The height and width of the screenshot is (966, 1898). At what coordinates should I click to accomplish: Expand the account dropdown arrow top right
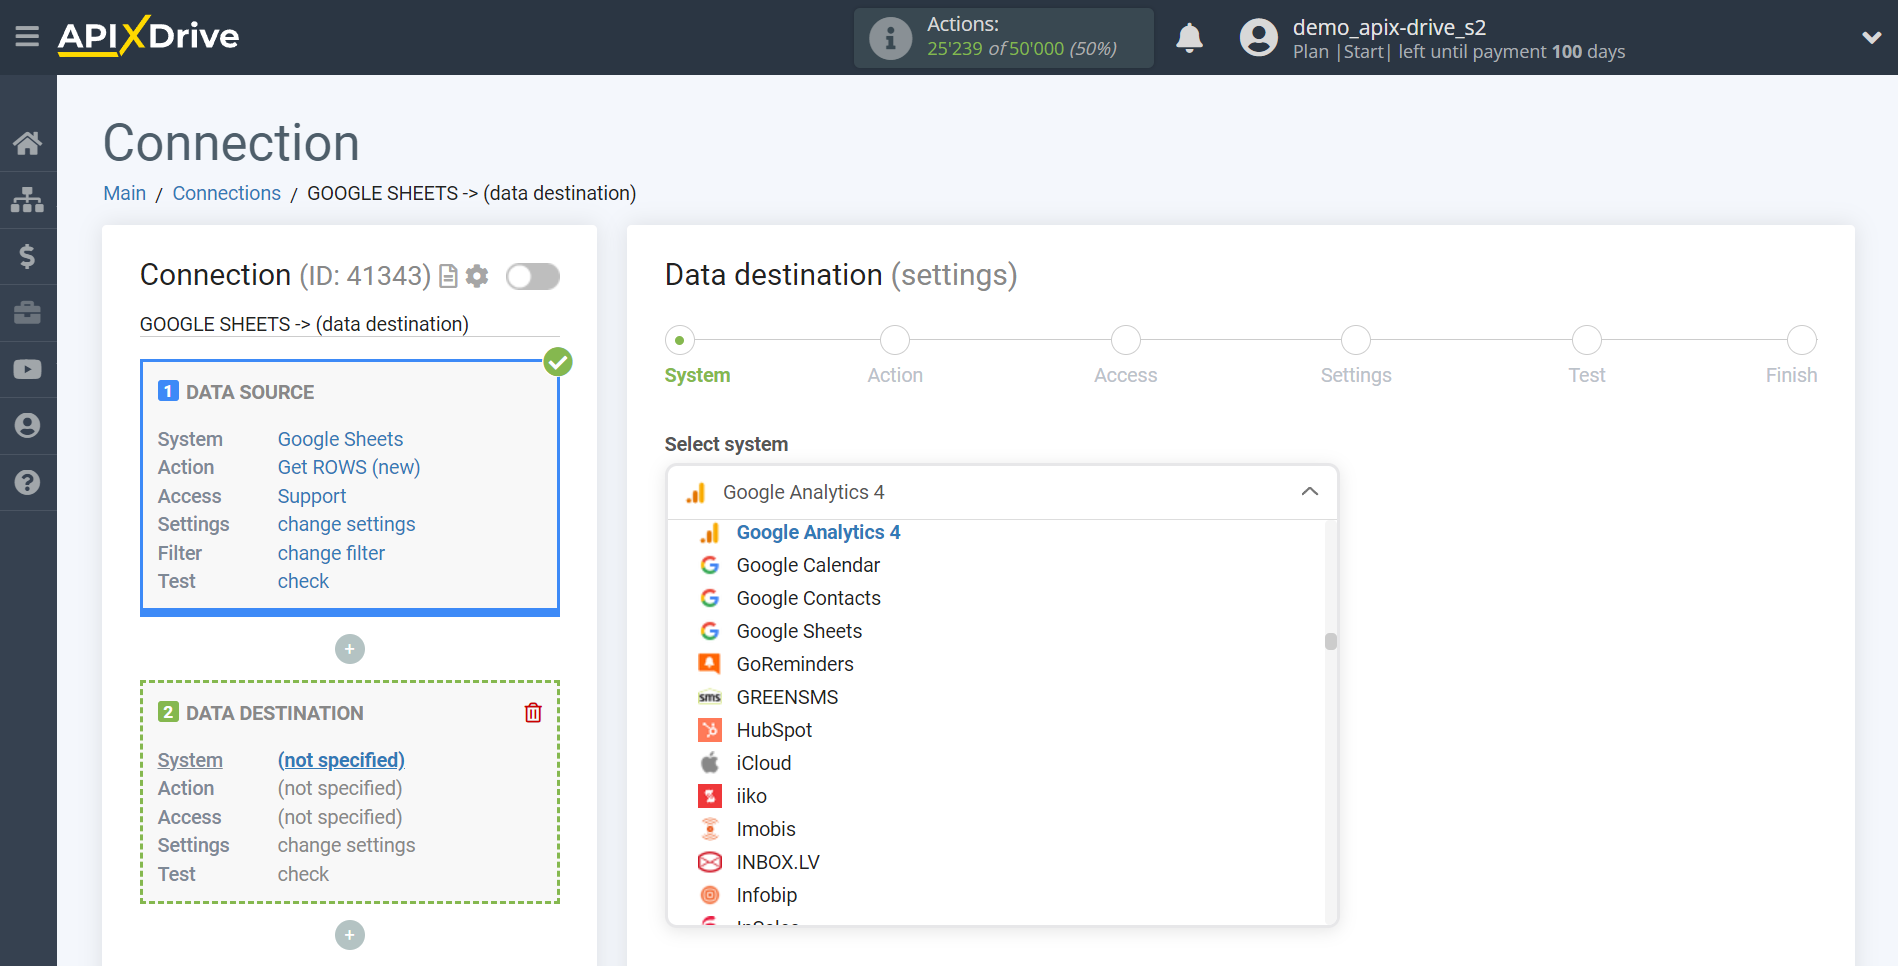[1871, 36]
